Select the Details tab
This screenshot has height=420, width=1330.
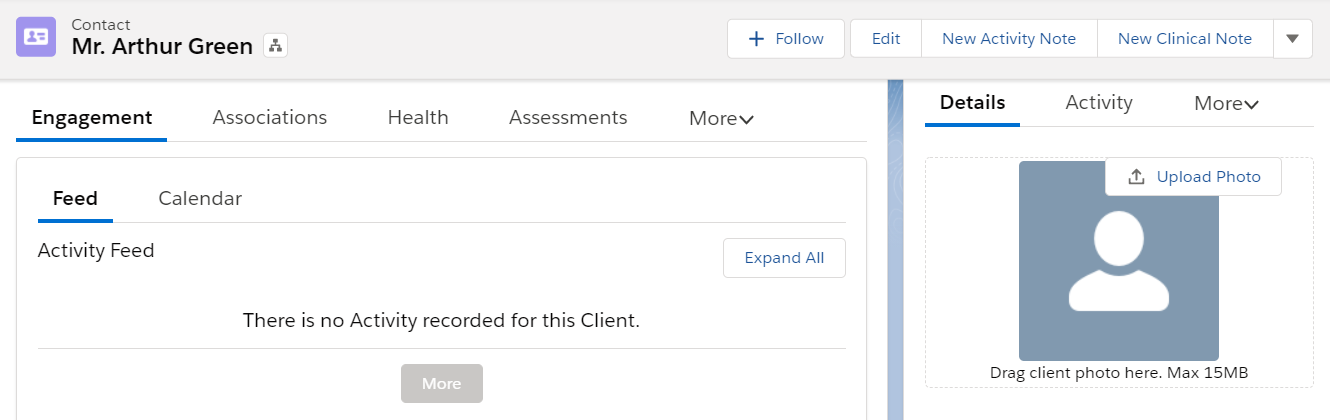coord(972,103)
